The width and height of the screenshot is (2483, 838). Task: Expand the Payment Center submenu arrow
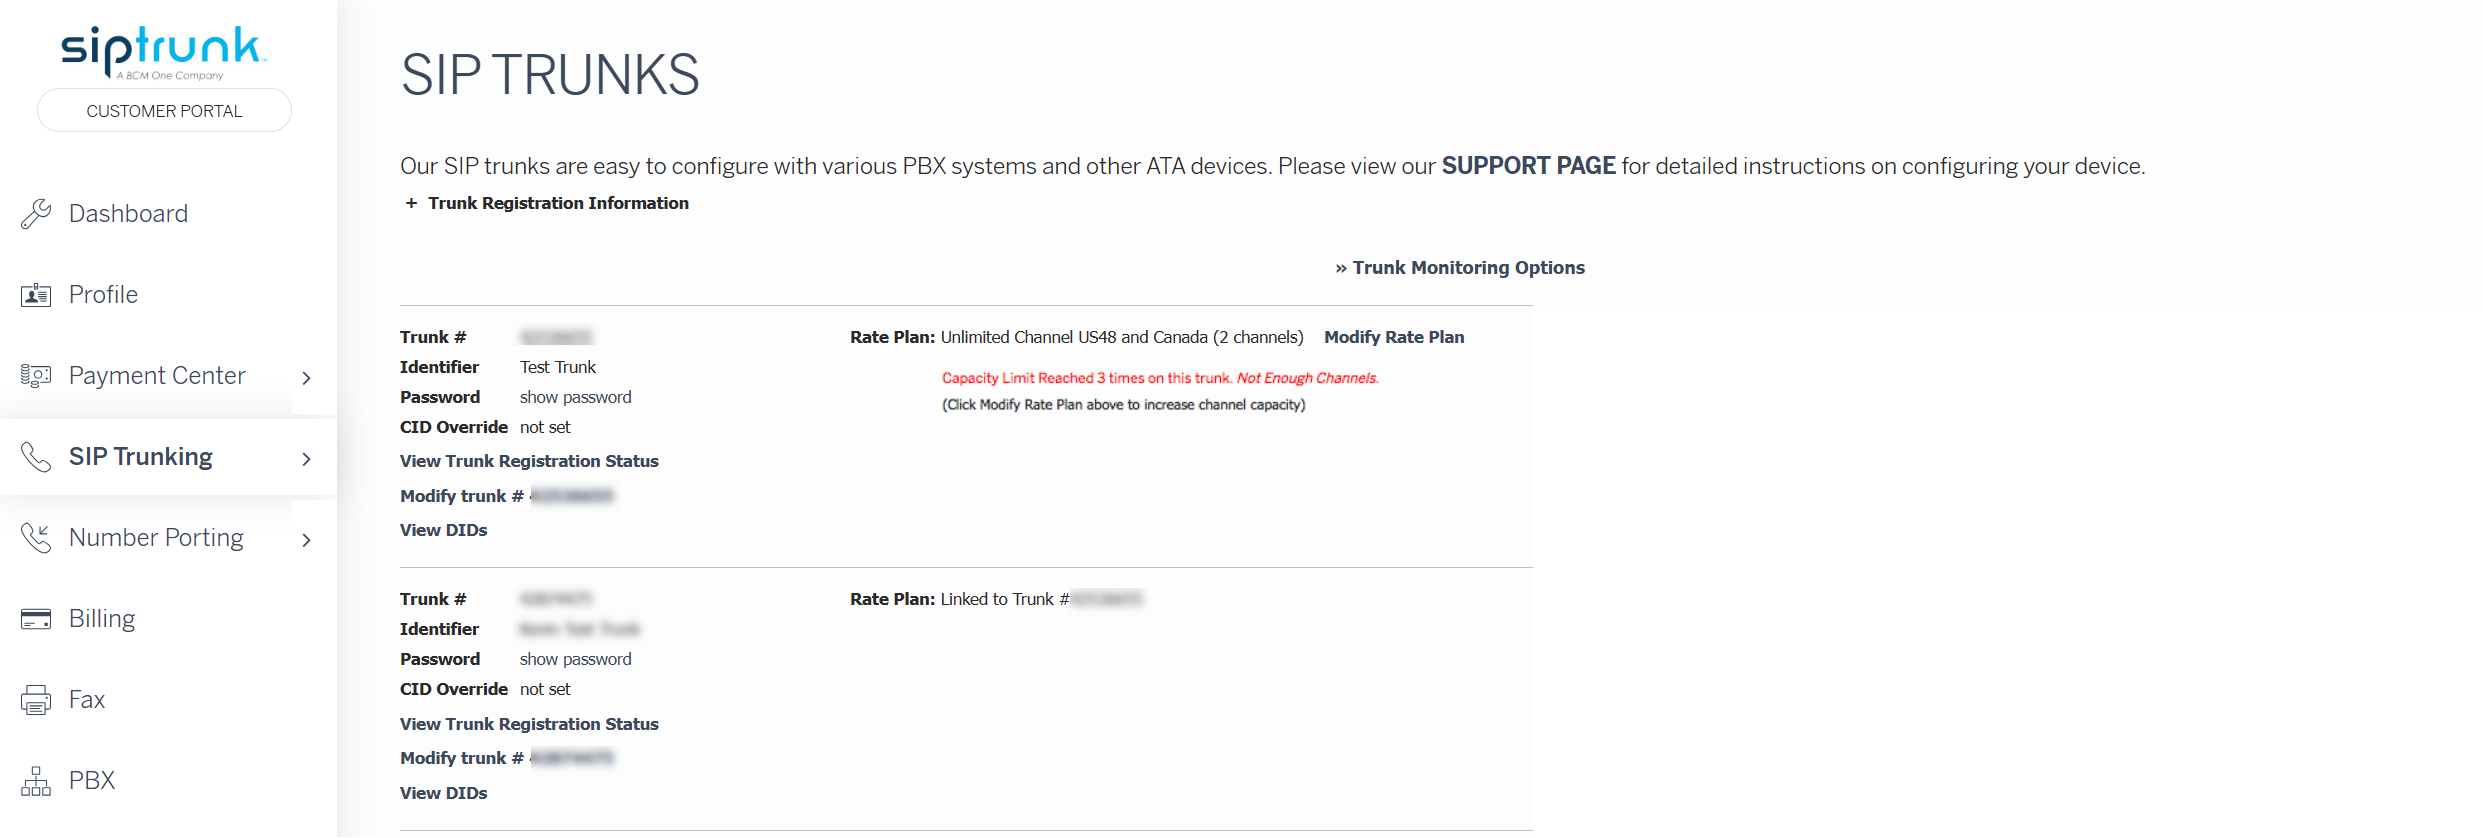point(307,378)
